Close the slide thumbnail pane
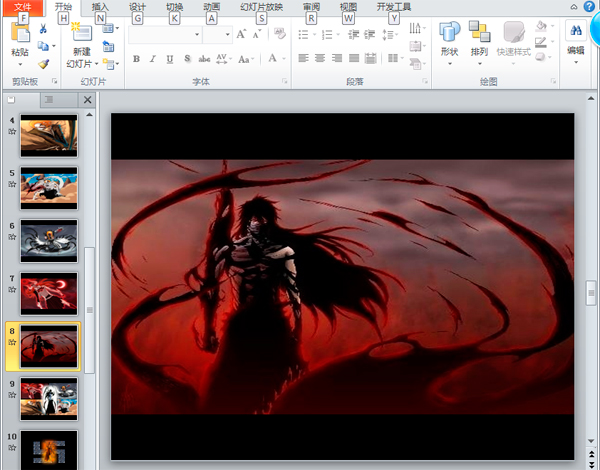This screenshot has height=470, width=600. [87, 100]
